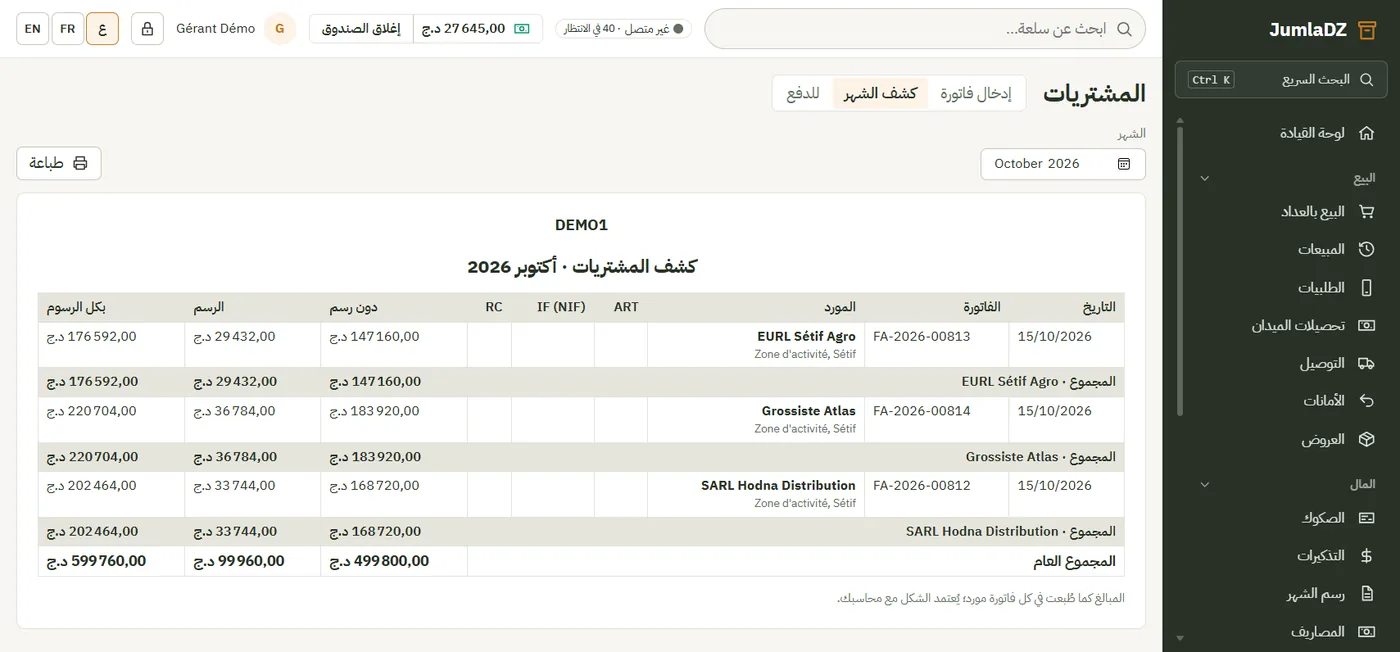Click the quick search magnifier icon

point(1367,79)
